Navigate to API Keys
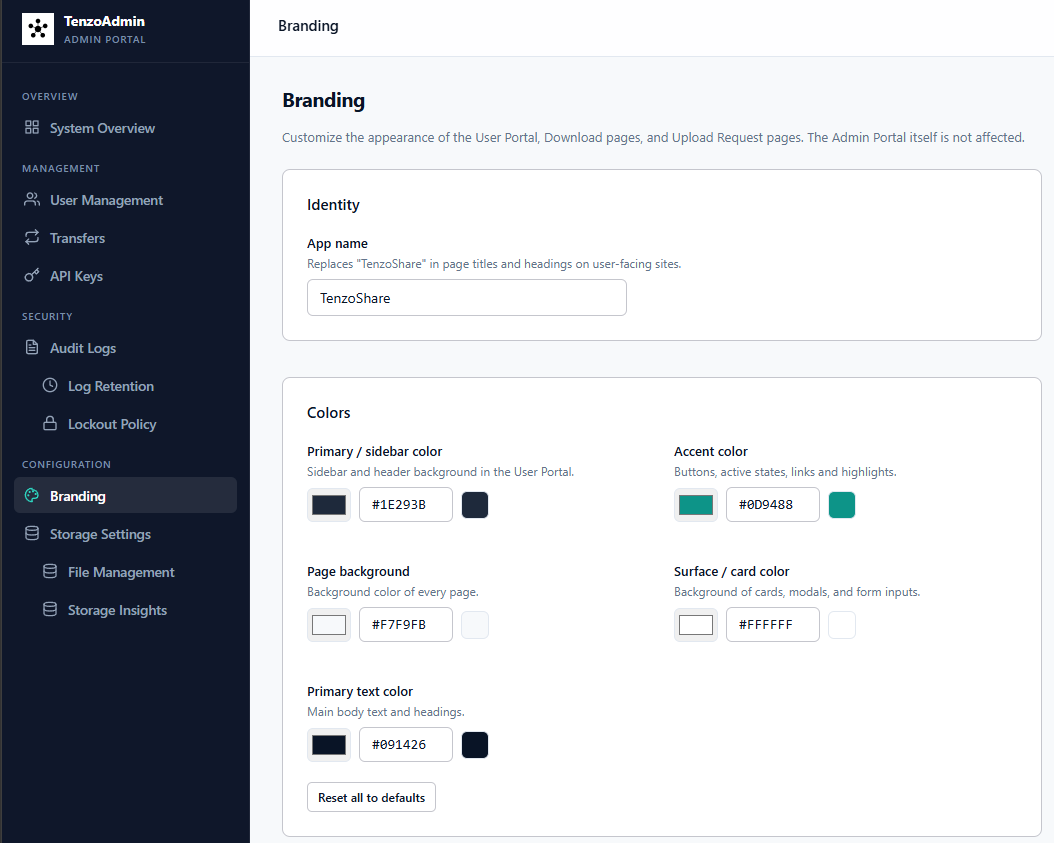This screenshot has width=1054, height=843. click(125, 276)
